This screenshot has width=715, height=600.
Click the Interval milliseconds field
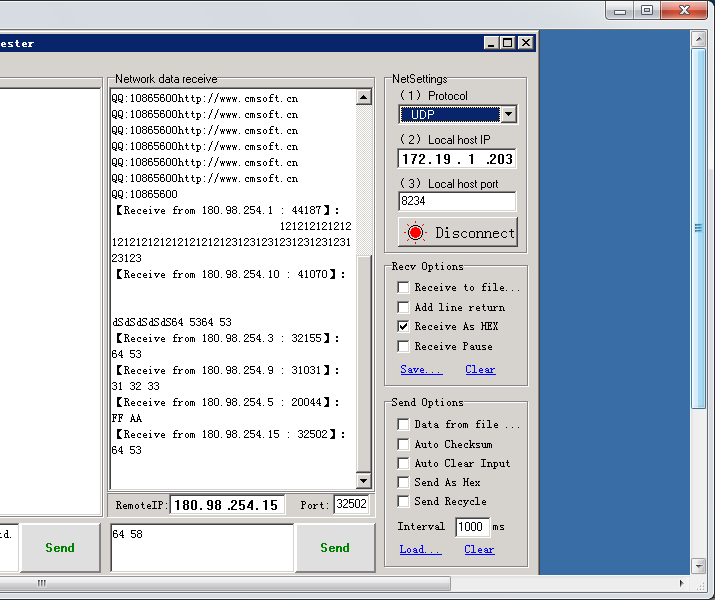tap(471, 526)
